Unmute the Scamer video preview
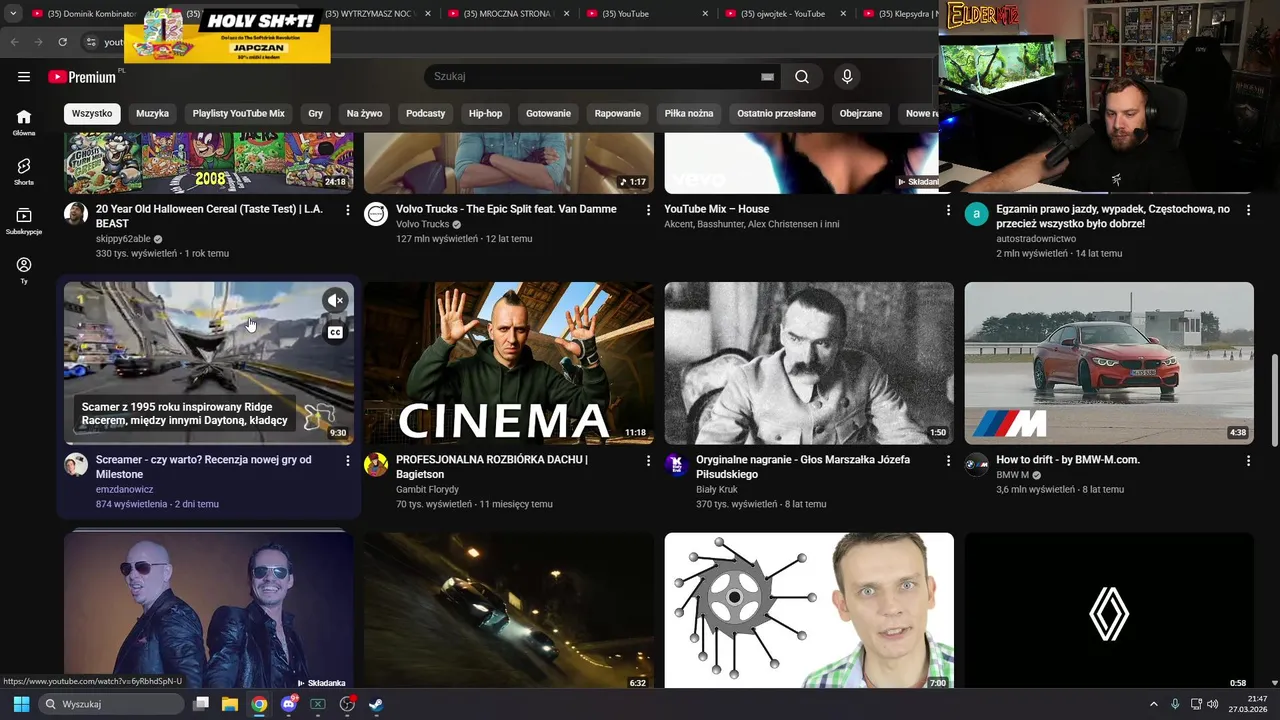1280x720 pixels. tap(335, 300)
